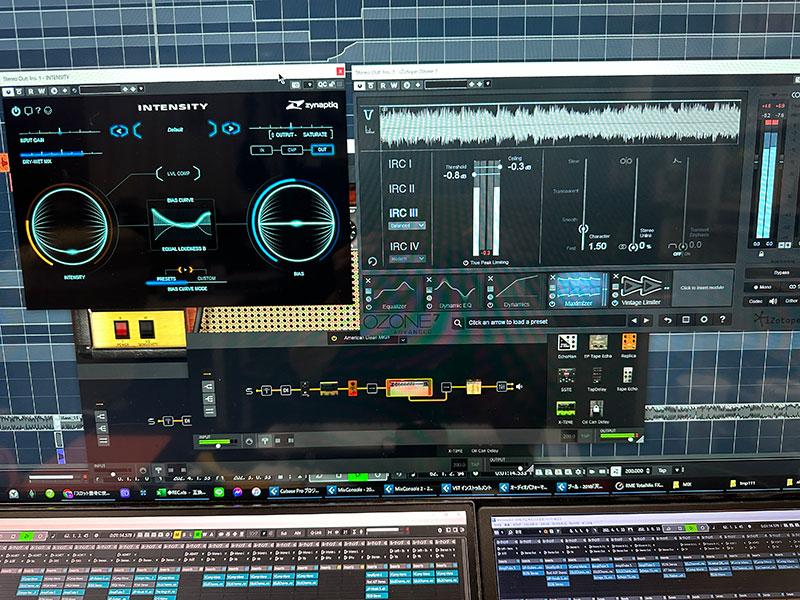Select IRC IV limiter mode
The image size is (800, 600).
pos(404,246)
